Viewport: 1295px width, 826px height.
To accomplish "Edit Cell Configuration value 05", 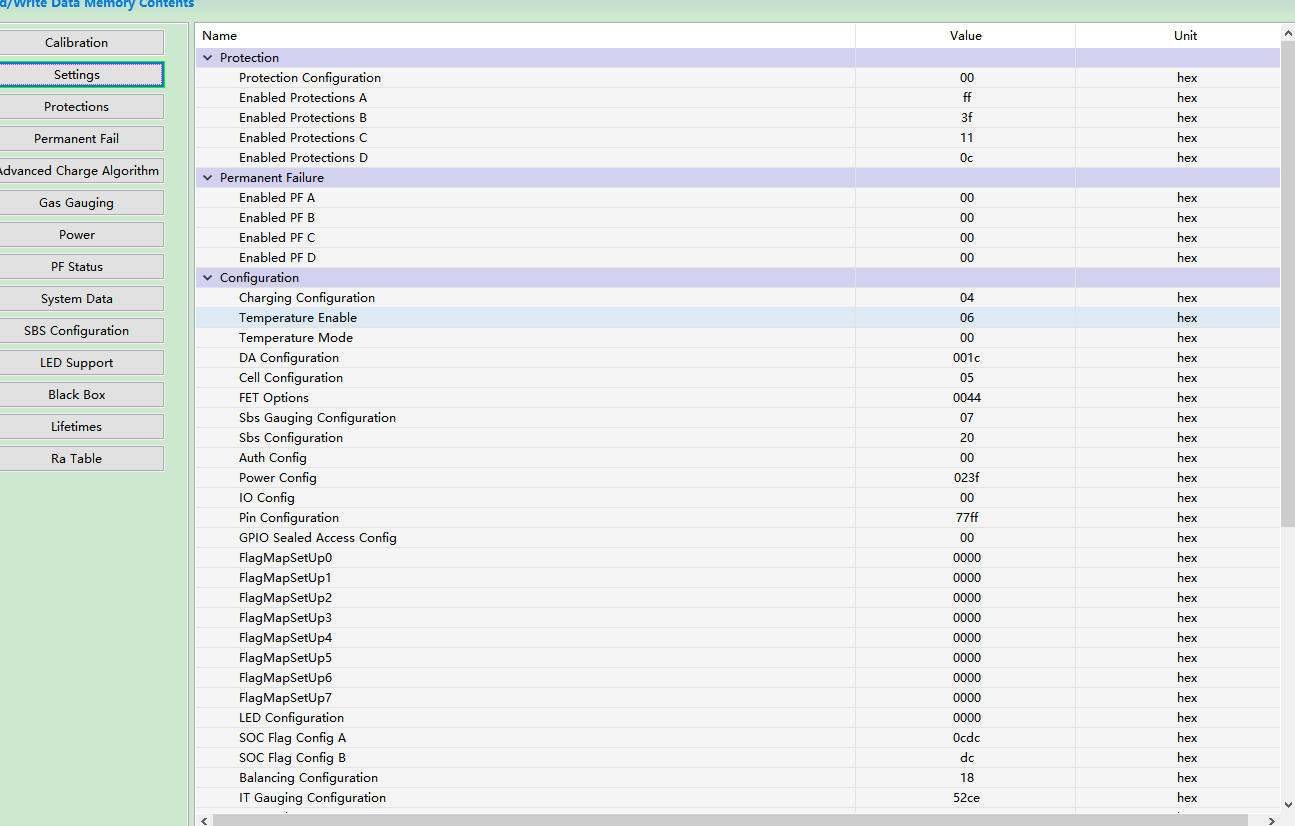I will click(966, 378).
